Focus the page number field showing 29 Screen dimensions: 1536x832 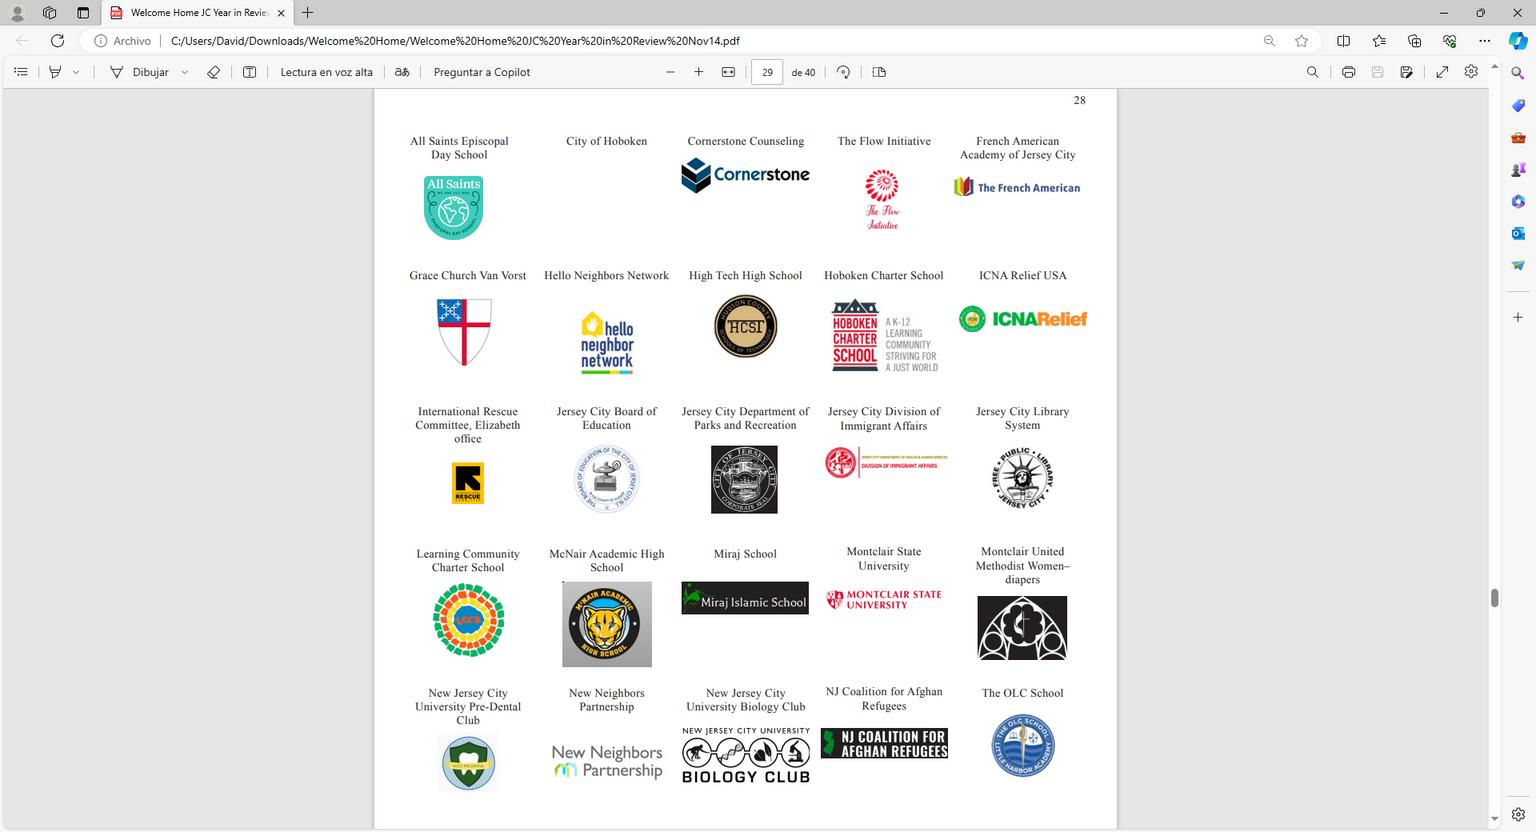767,72
